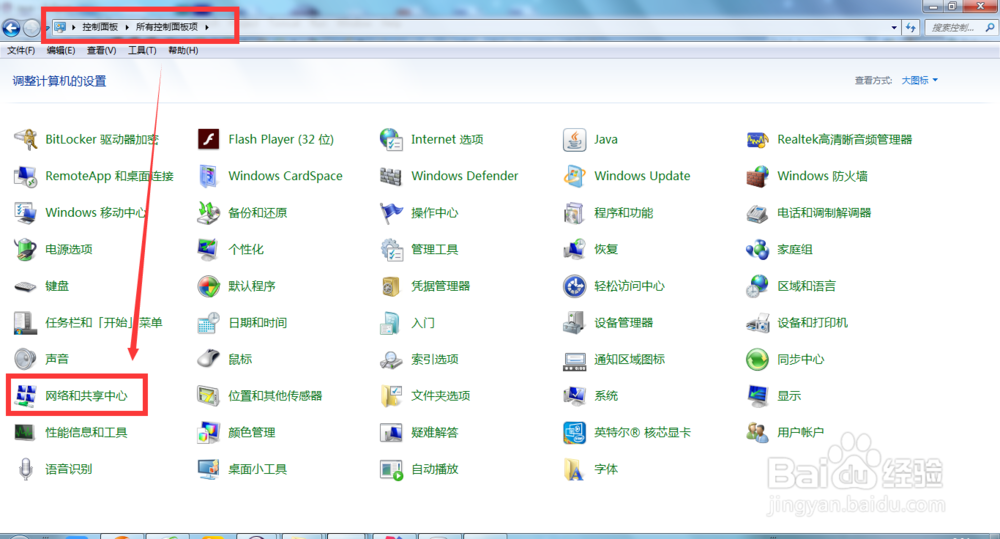The width and height of the screenshot is (1000, 539).
Task: Click the 家庭组 spheres icon
Action: (x=758, y=249)
